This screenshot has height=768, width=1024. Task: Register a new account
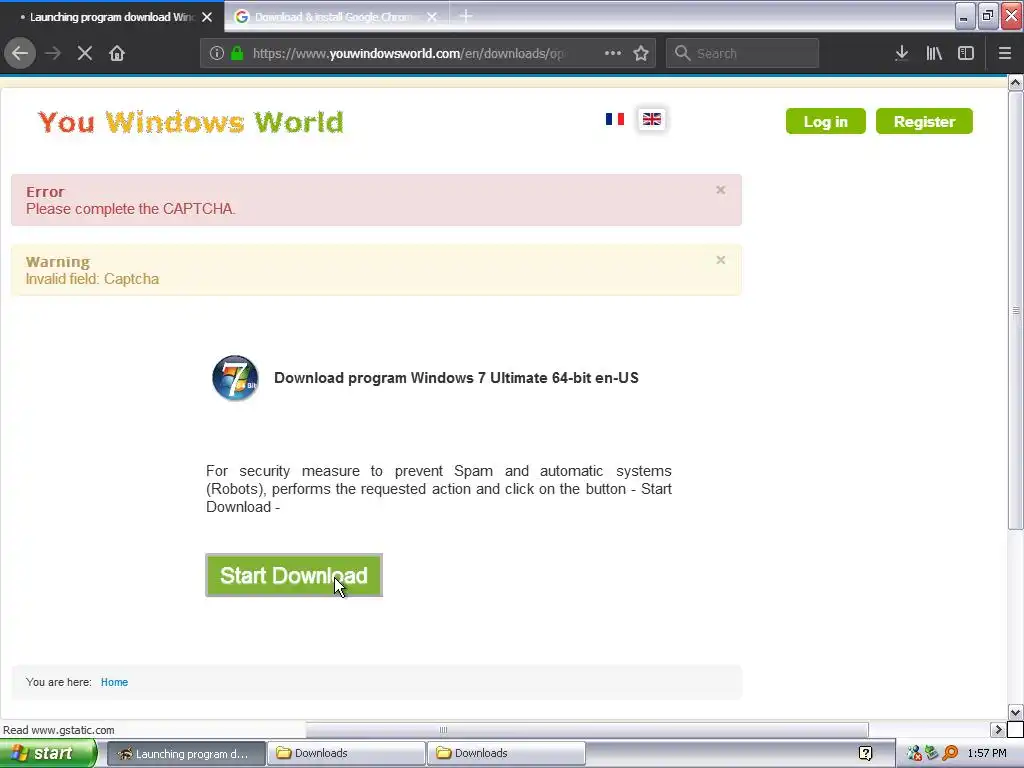click(x=924, y=121)
